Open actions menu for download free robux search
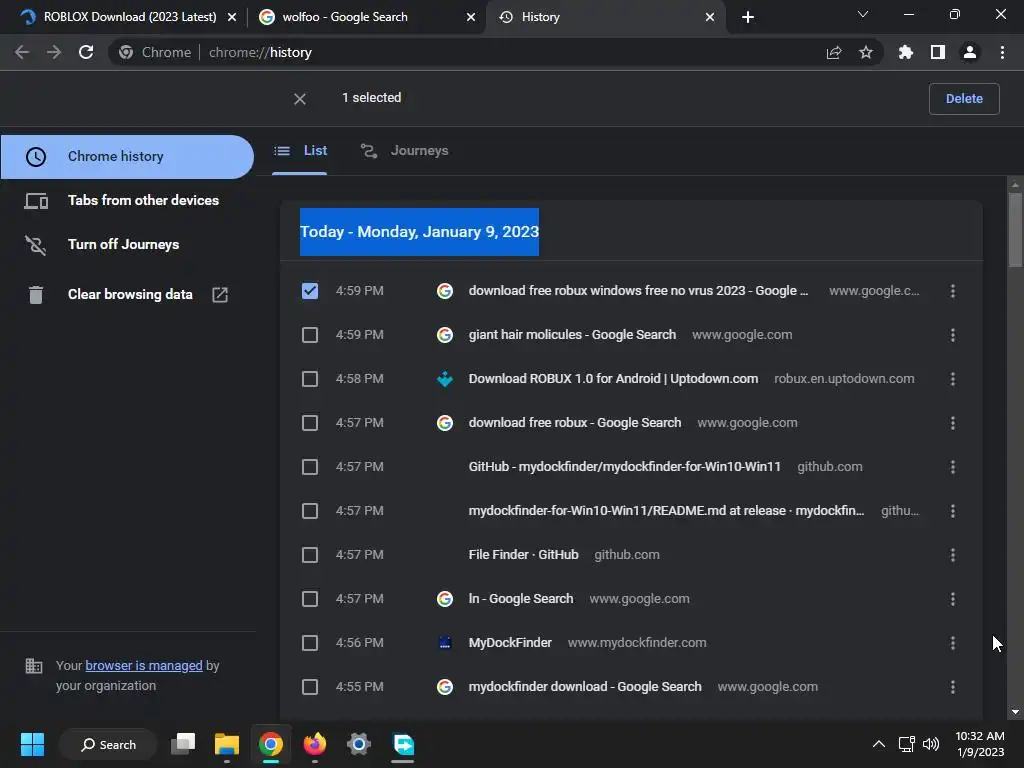1024x768 pixels. point(953,423)
